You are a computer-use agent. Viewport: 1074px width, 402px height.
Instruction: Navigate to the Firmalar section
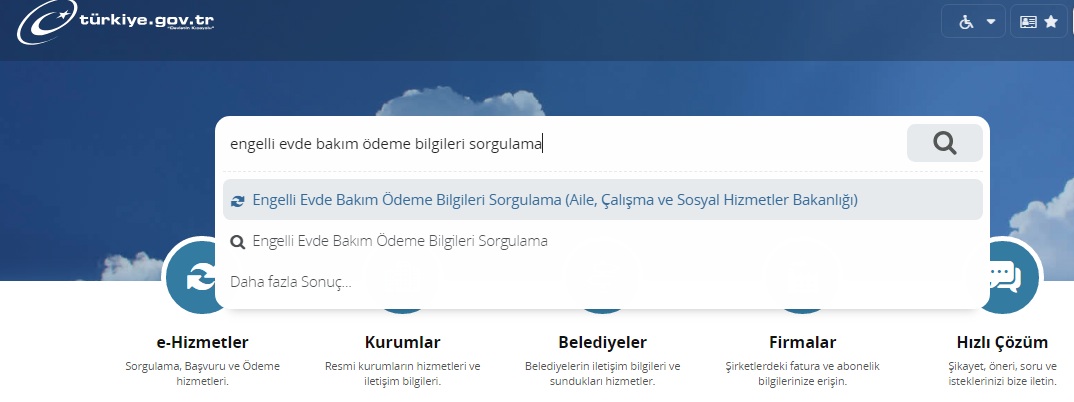(x=802, y=342)
